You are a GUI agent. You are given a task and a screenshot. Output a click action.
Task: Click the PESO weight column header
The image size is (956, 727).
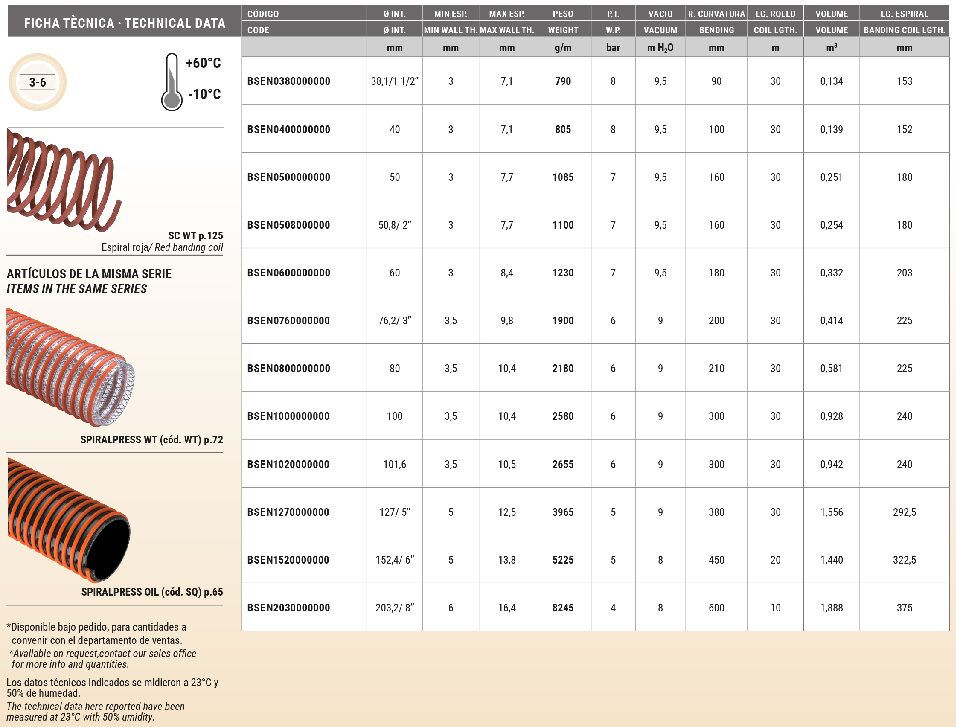click(x=563, y=15)
